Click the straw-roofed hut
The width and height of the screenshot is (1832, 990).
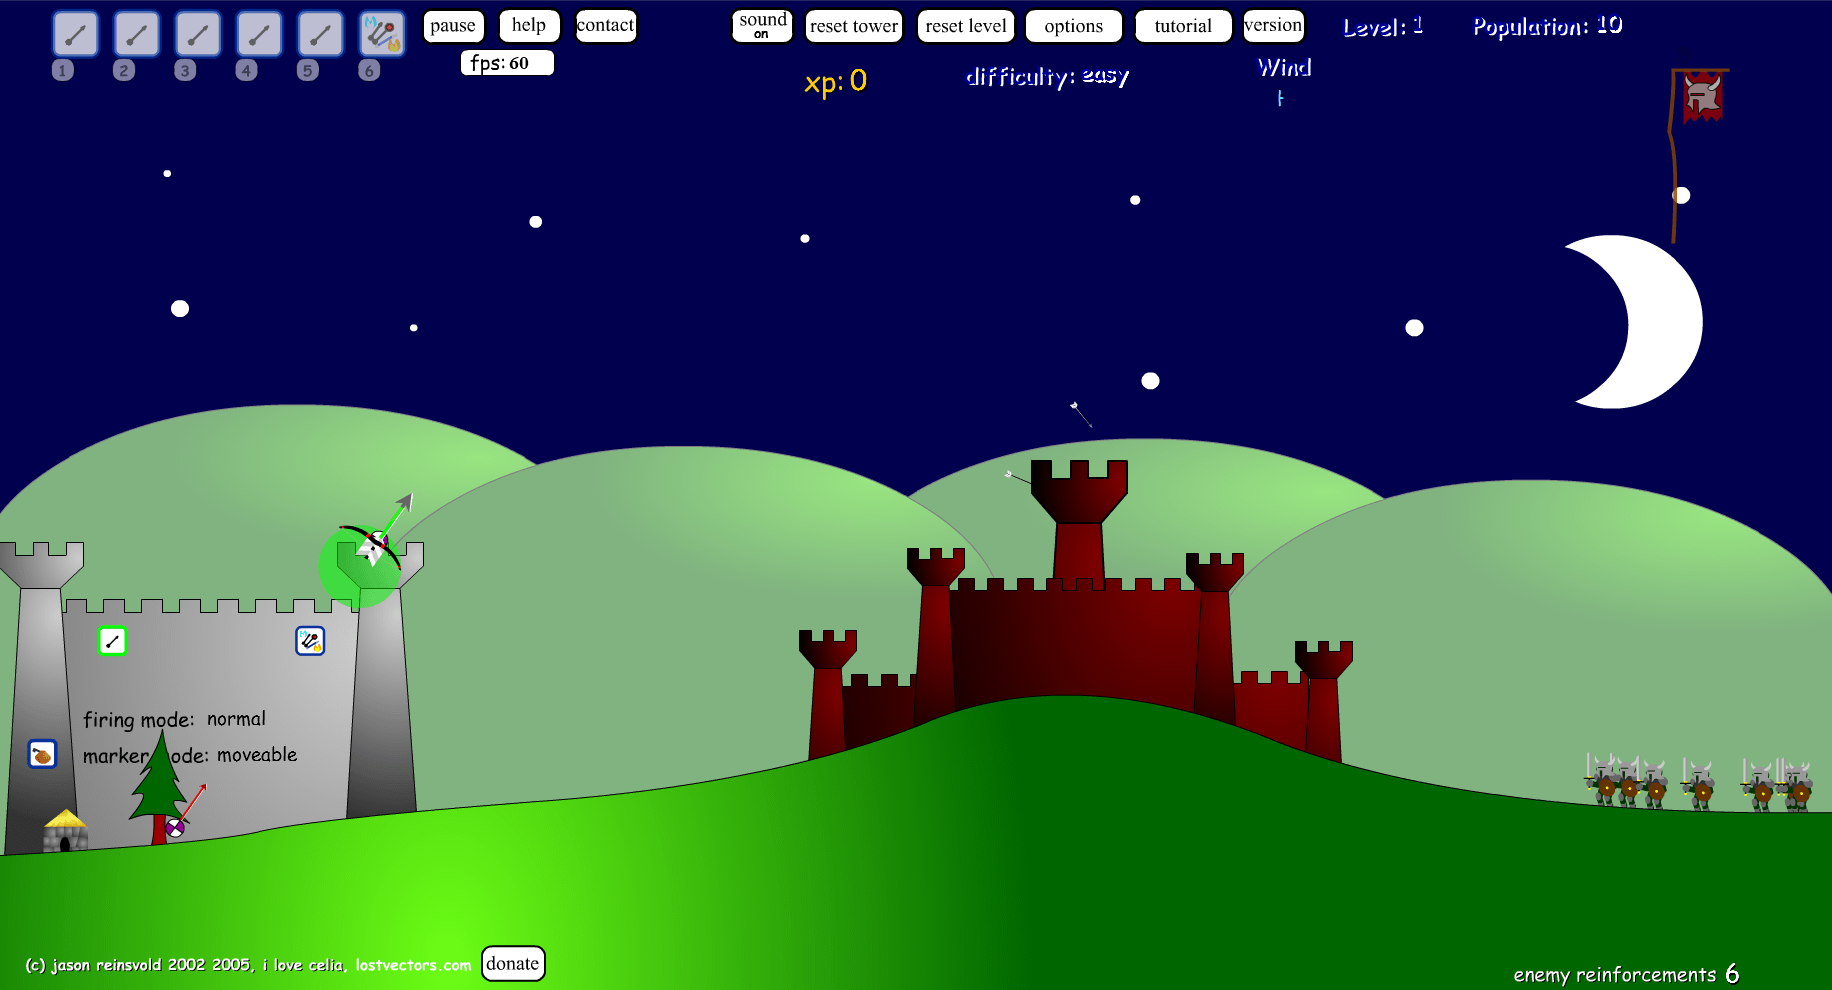(x=65, y=830)
